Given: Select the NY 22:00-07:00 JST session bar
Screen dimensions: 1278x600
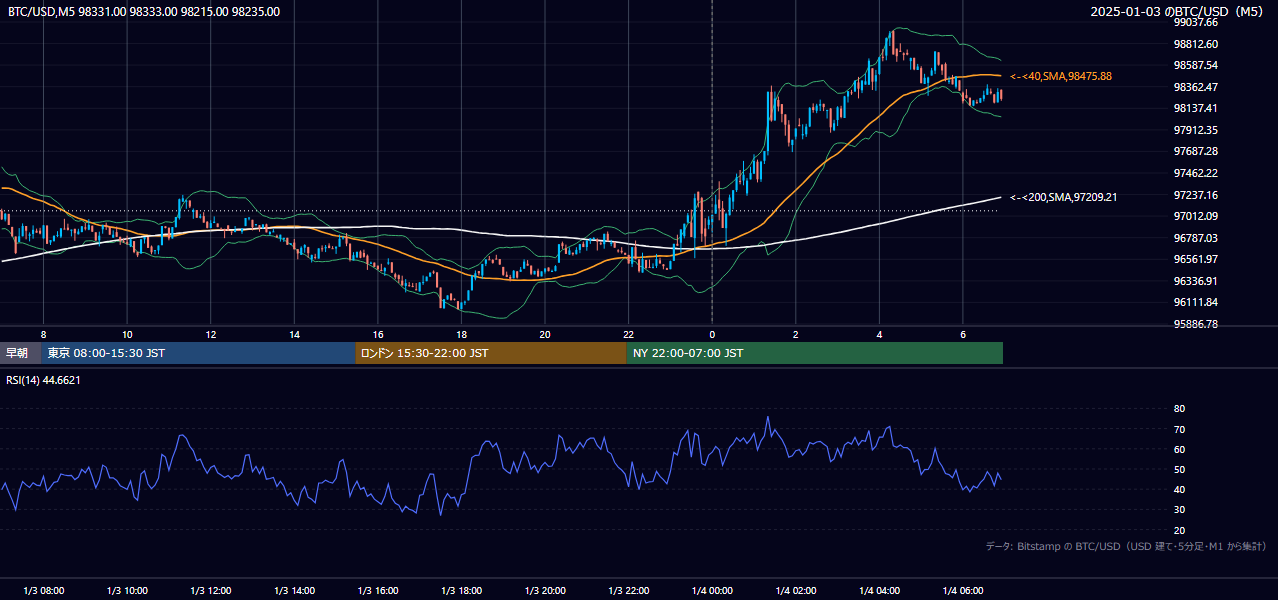Looking at the screenshot, I should click(815, 353).
